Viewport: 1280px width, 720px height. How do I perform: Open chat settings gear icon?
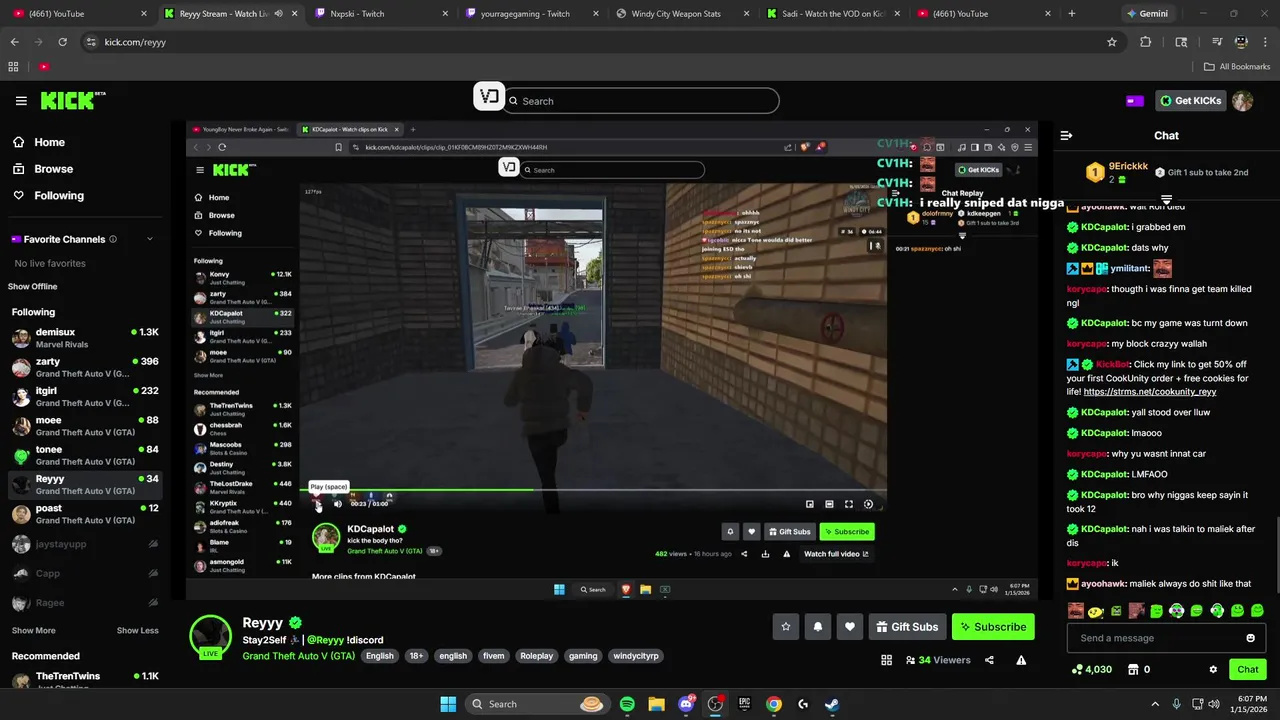tap(1213, 669)
